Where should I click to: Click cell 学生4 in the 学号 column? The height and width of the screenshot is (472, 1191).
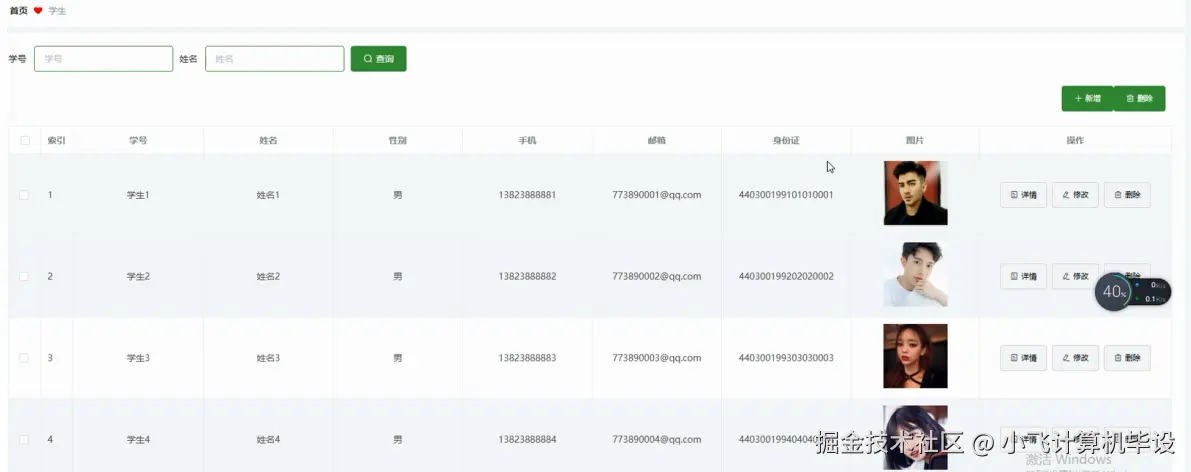click(x=138, y=439)
